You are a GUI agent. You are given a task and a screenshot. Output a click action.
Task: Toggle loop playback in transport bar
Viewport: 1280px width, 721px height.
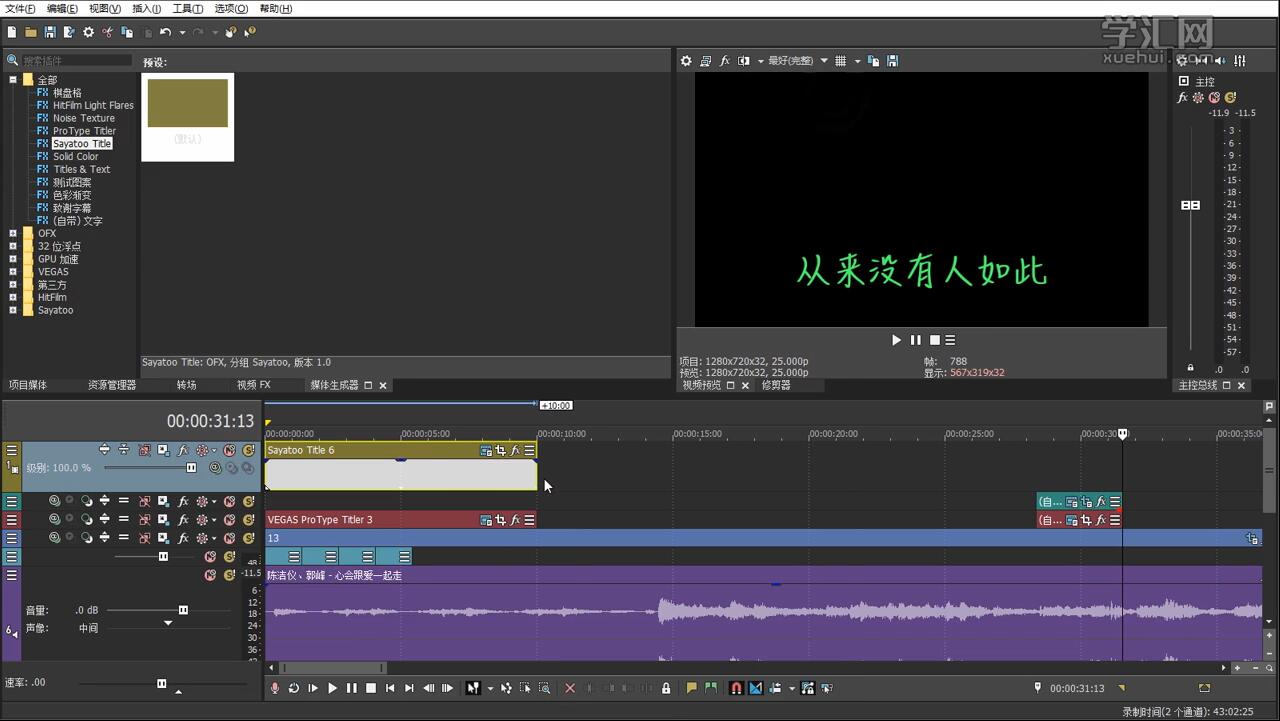pyautogui.click(x=294, y=688)
